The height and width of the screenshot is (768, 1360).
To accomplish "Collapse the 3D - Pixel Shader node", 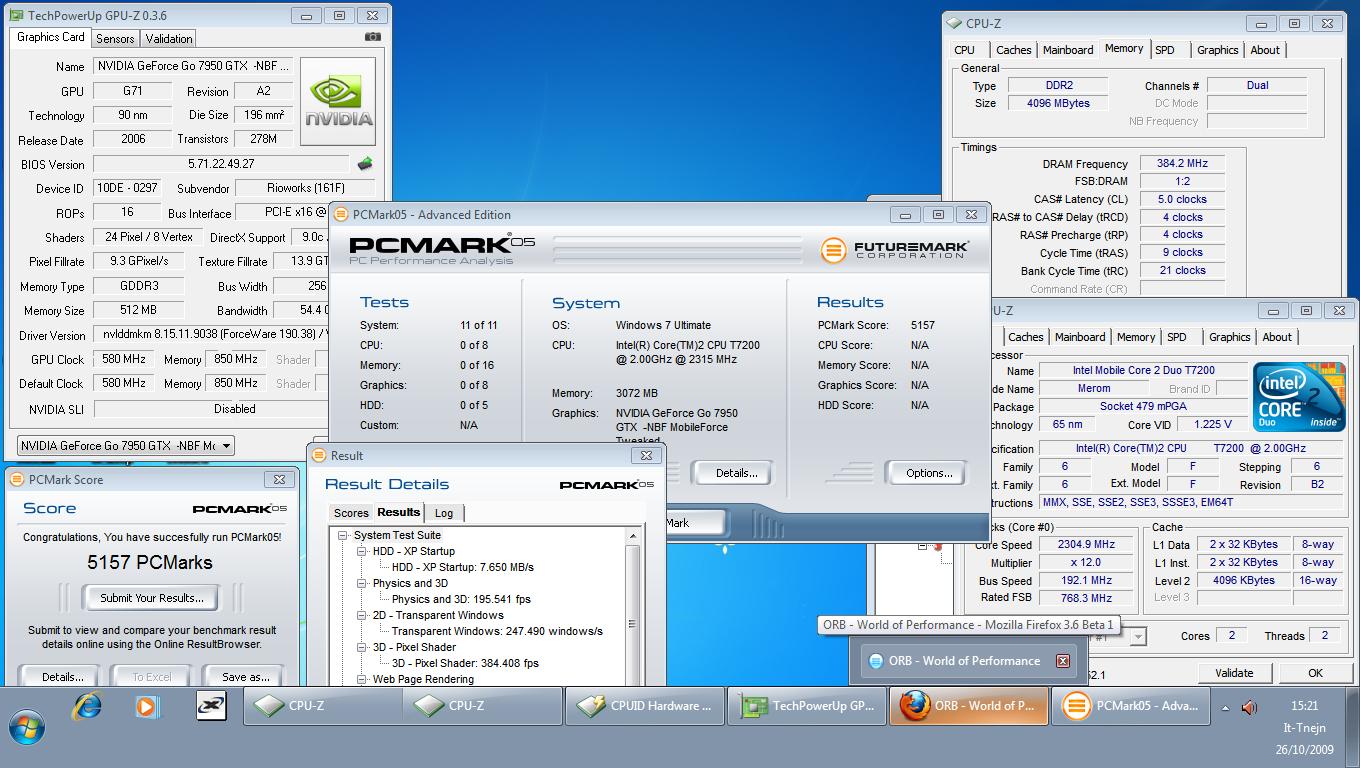I will click(x=362, y=647).
